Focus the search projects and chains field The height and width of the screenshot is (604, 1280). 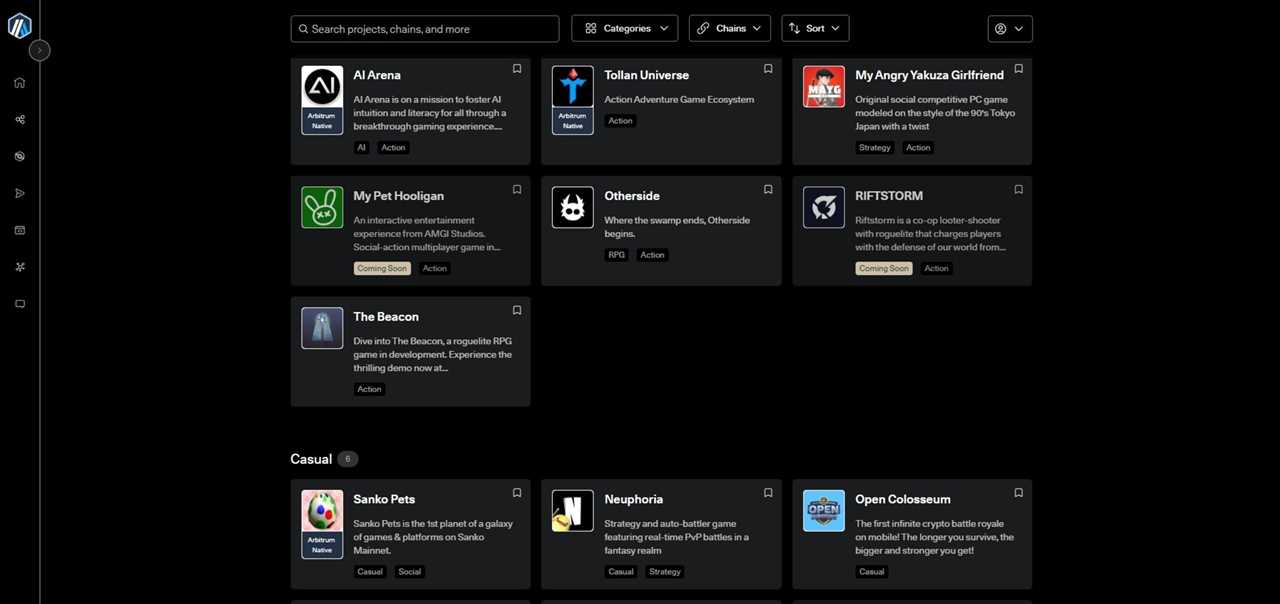[425, 29]
